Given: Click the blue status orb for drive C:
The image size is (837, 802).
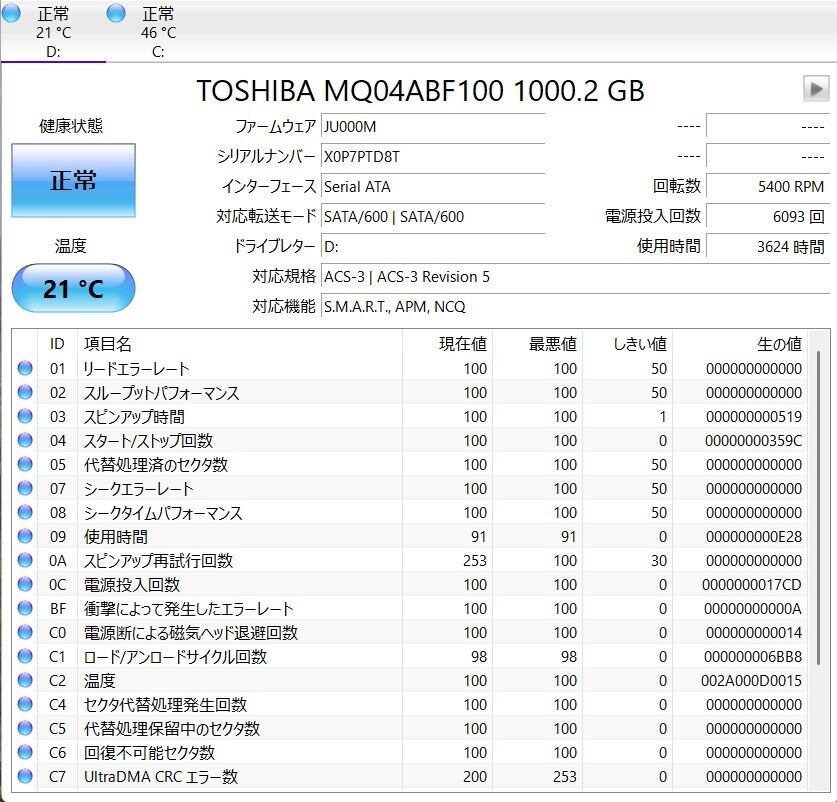Looking at the screenshot, I should (x=116, y=13).
